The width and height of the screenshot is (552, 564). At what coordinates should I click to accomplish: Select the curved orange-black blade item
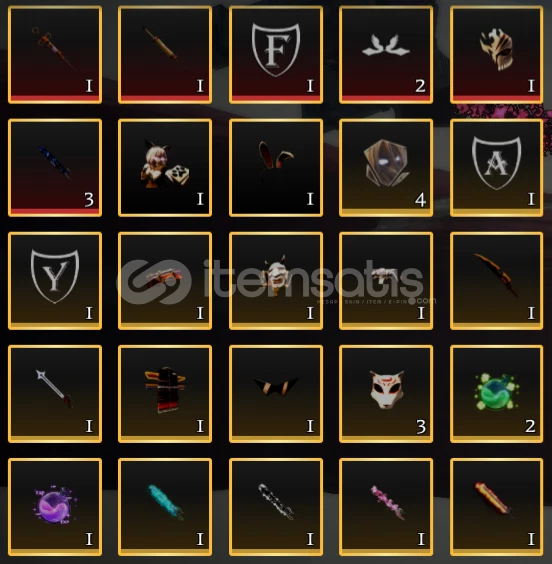pyautogui.click(x=496, y=281)
